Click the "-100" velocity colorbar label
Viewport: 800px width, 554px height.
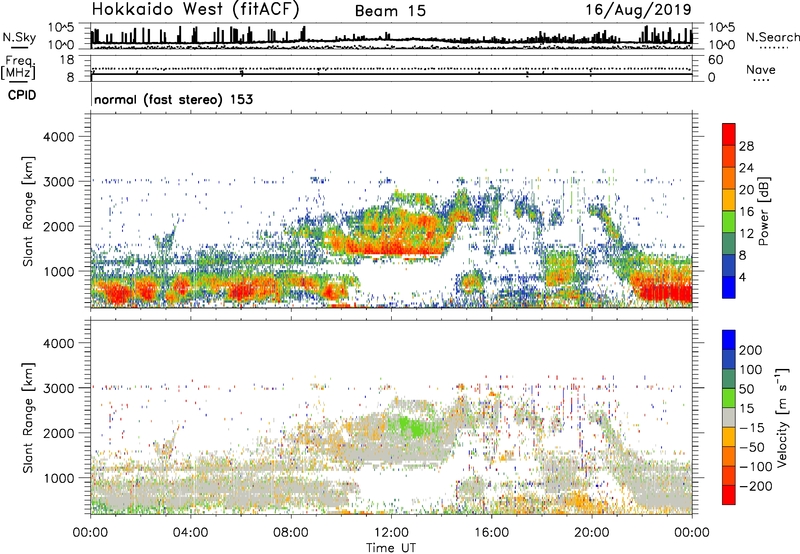coord(756,467)
